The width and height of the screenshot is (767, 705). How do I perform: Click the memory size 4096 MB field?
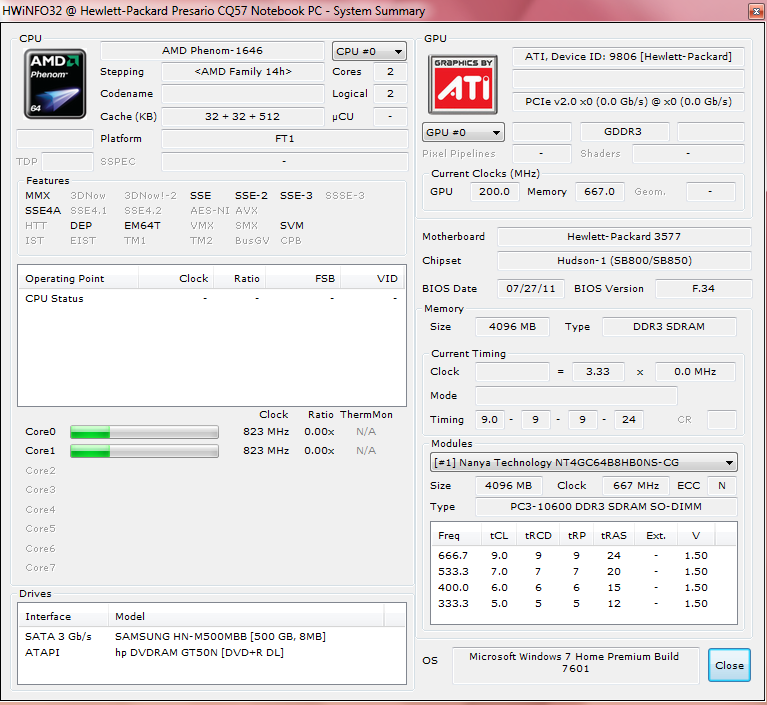512,327
